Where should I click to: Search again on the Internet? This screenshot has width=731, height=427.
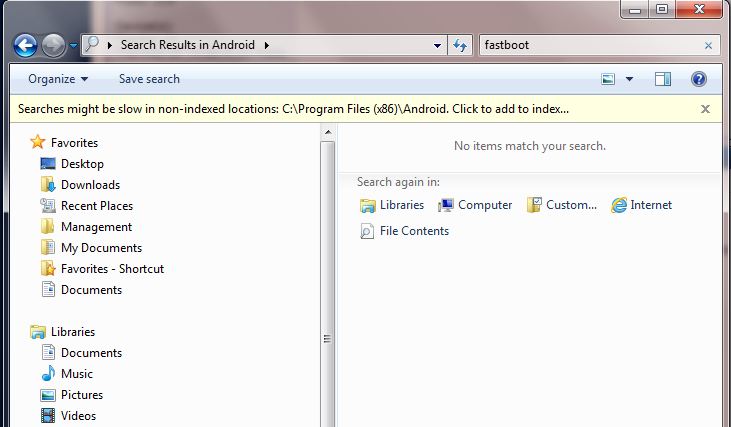(642, 205)
